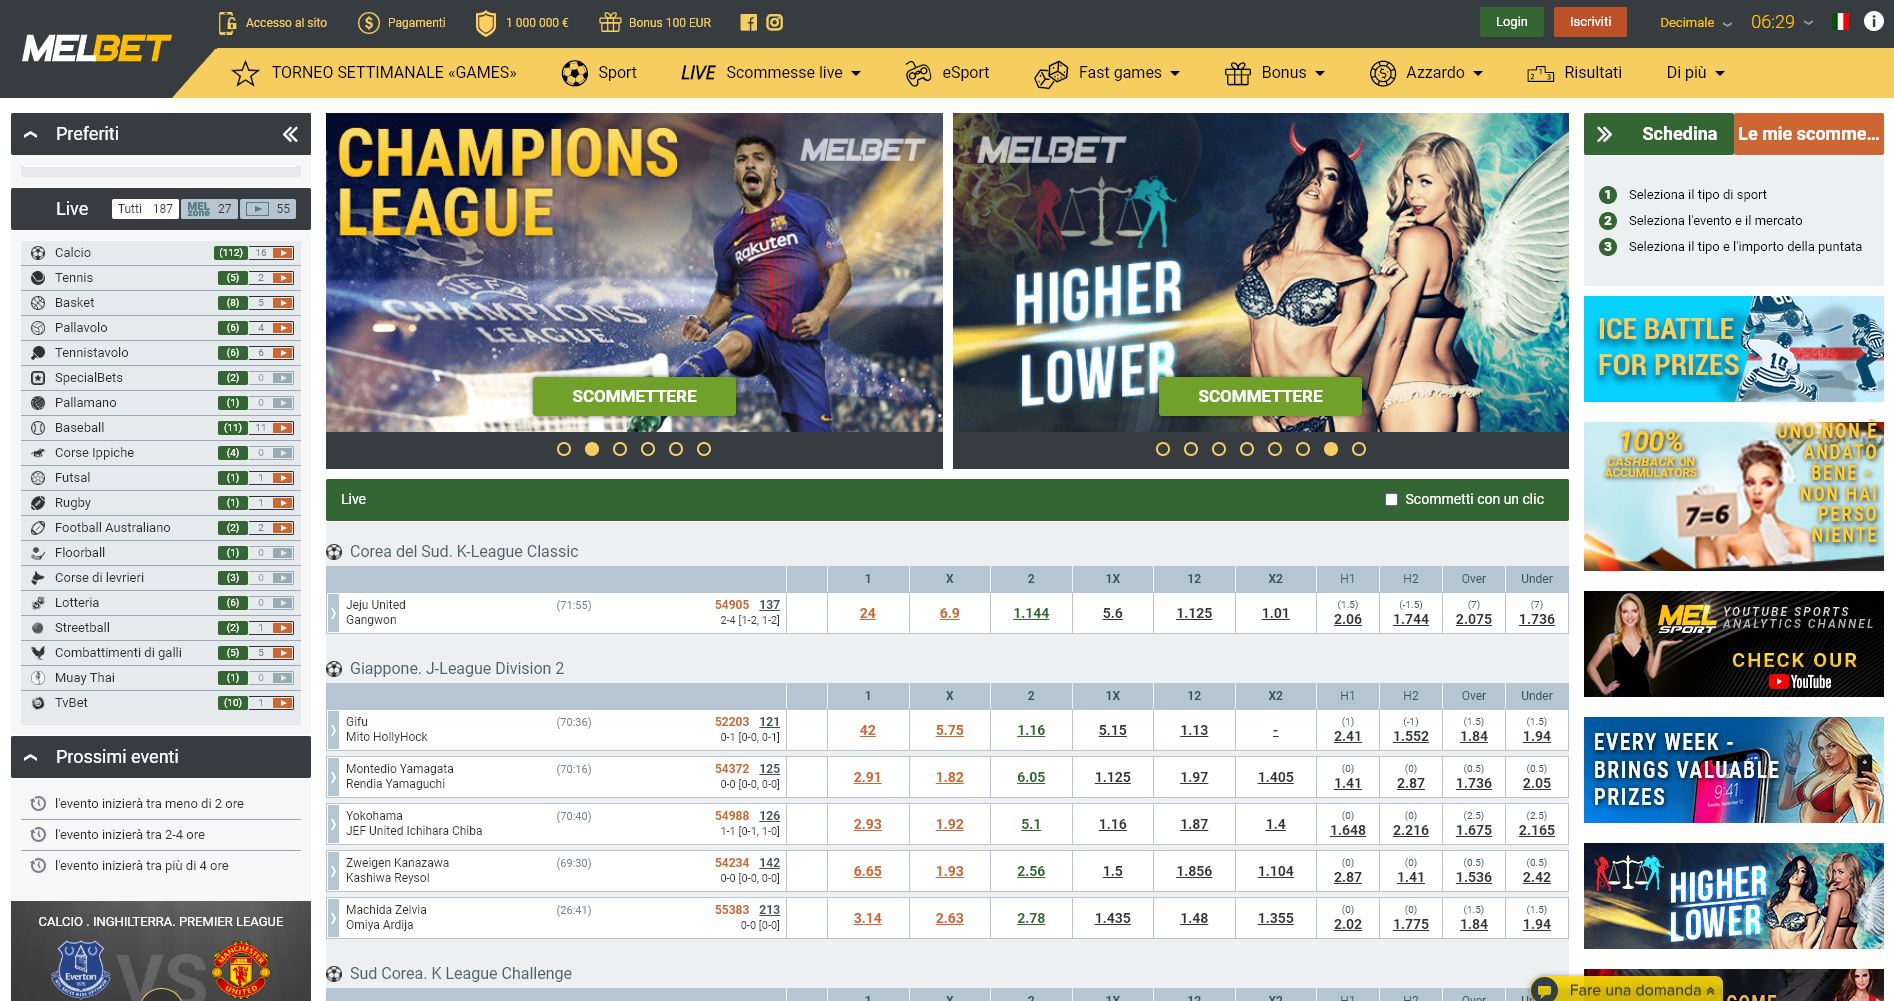The height and width of the screenshot is (1001, 1894).
Task: Open the Sport menu item
Action: (599, 73)
